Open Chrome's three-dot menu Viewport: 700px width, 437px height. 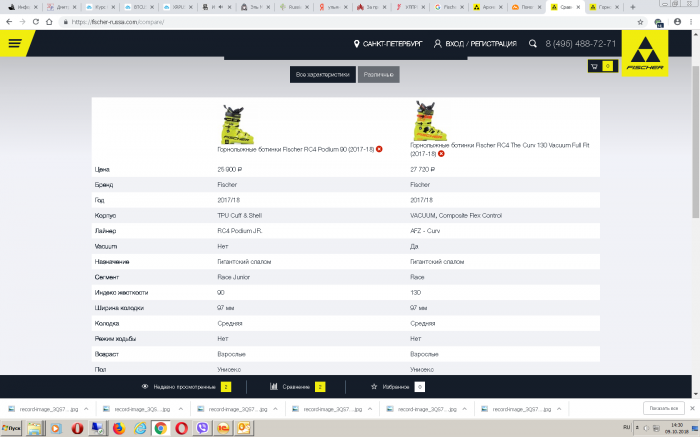pos(689,21)
